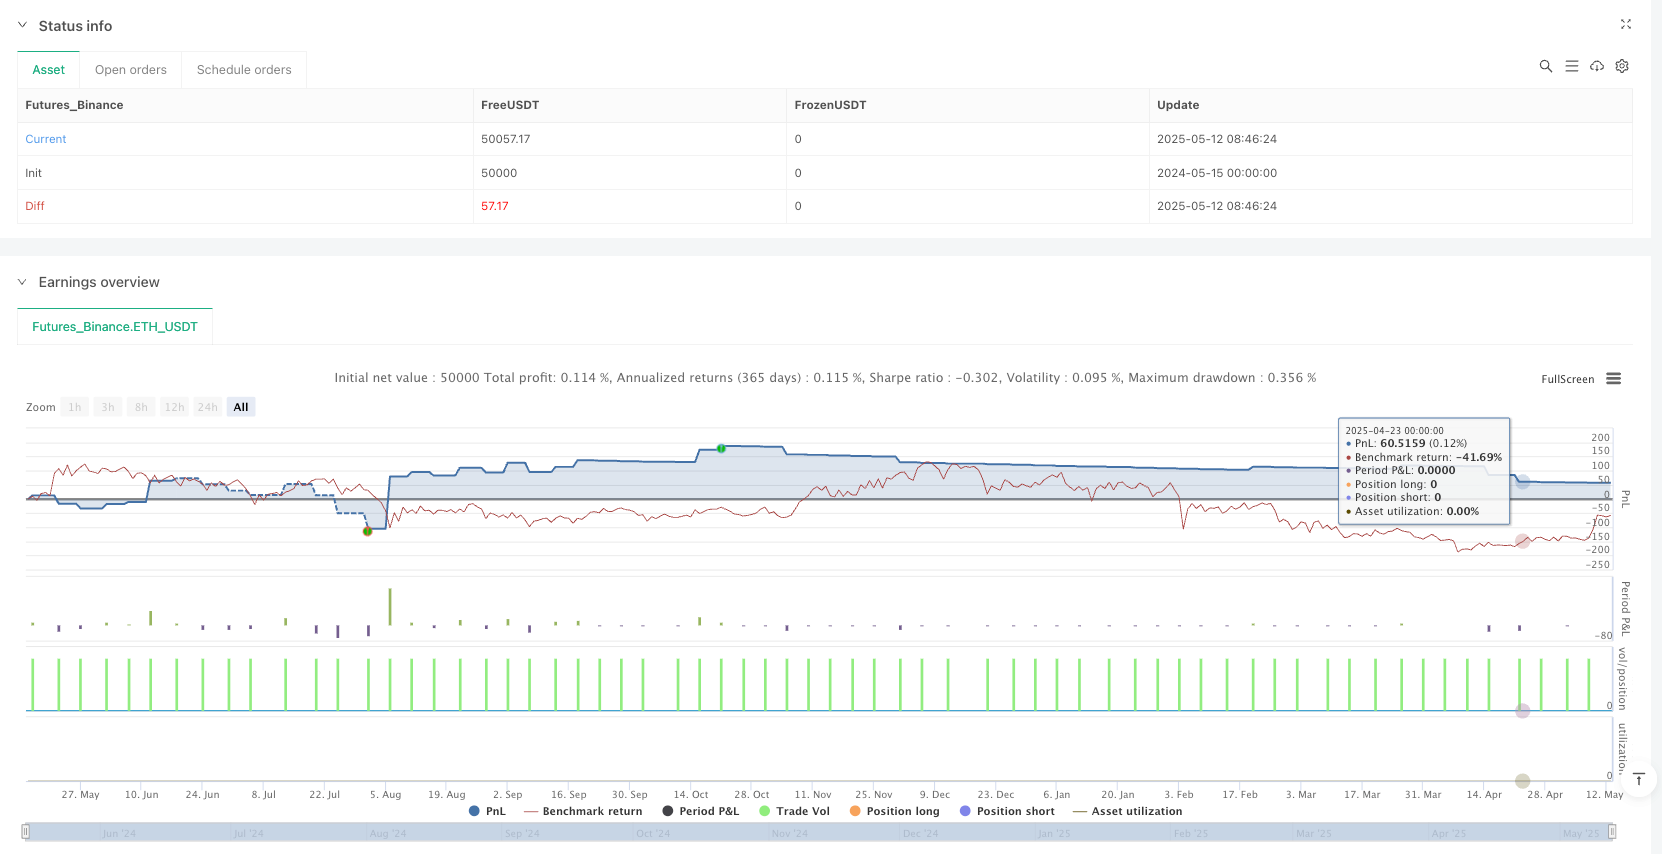Set zoom range to 8h
The width and height of the screenshot is (1662, 854).
(x=141, y=407)
